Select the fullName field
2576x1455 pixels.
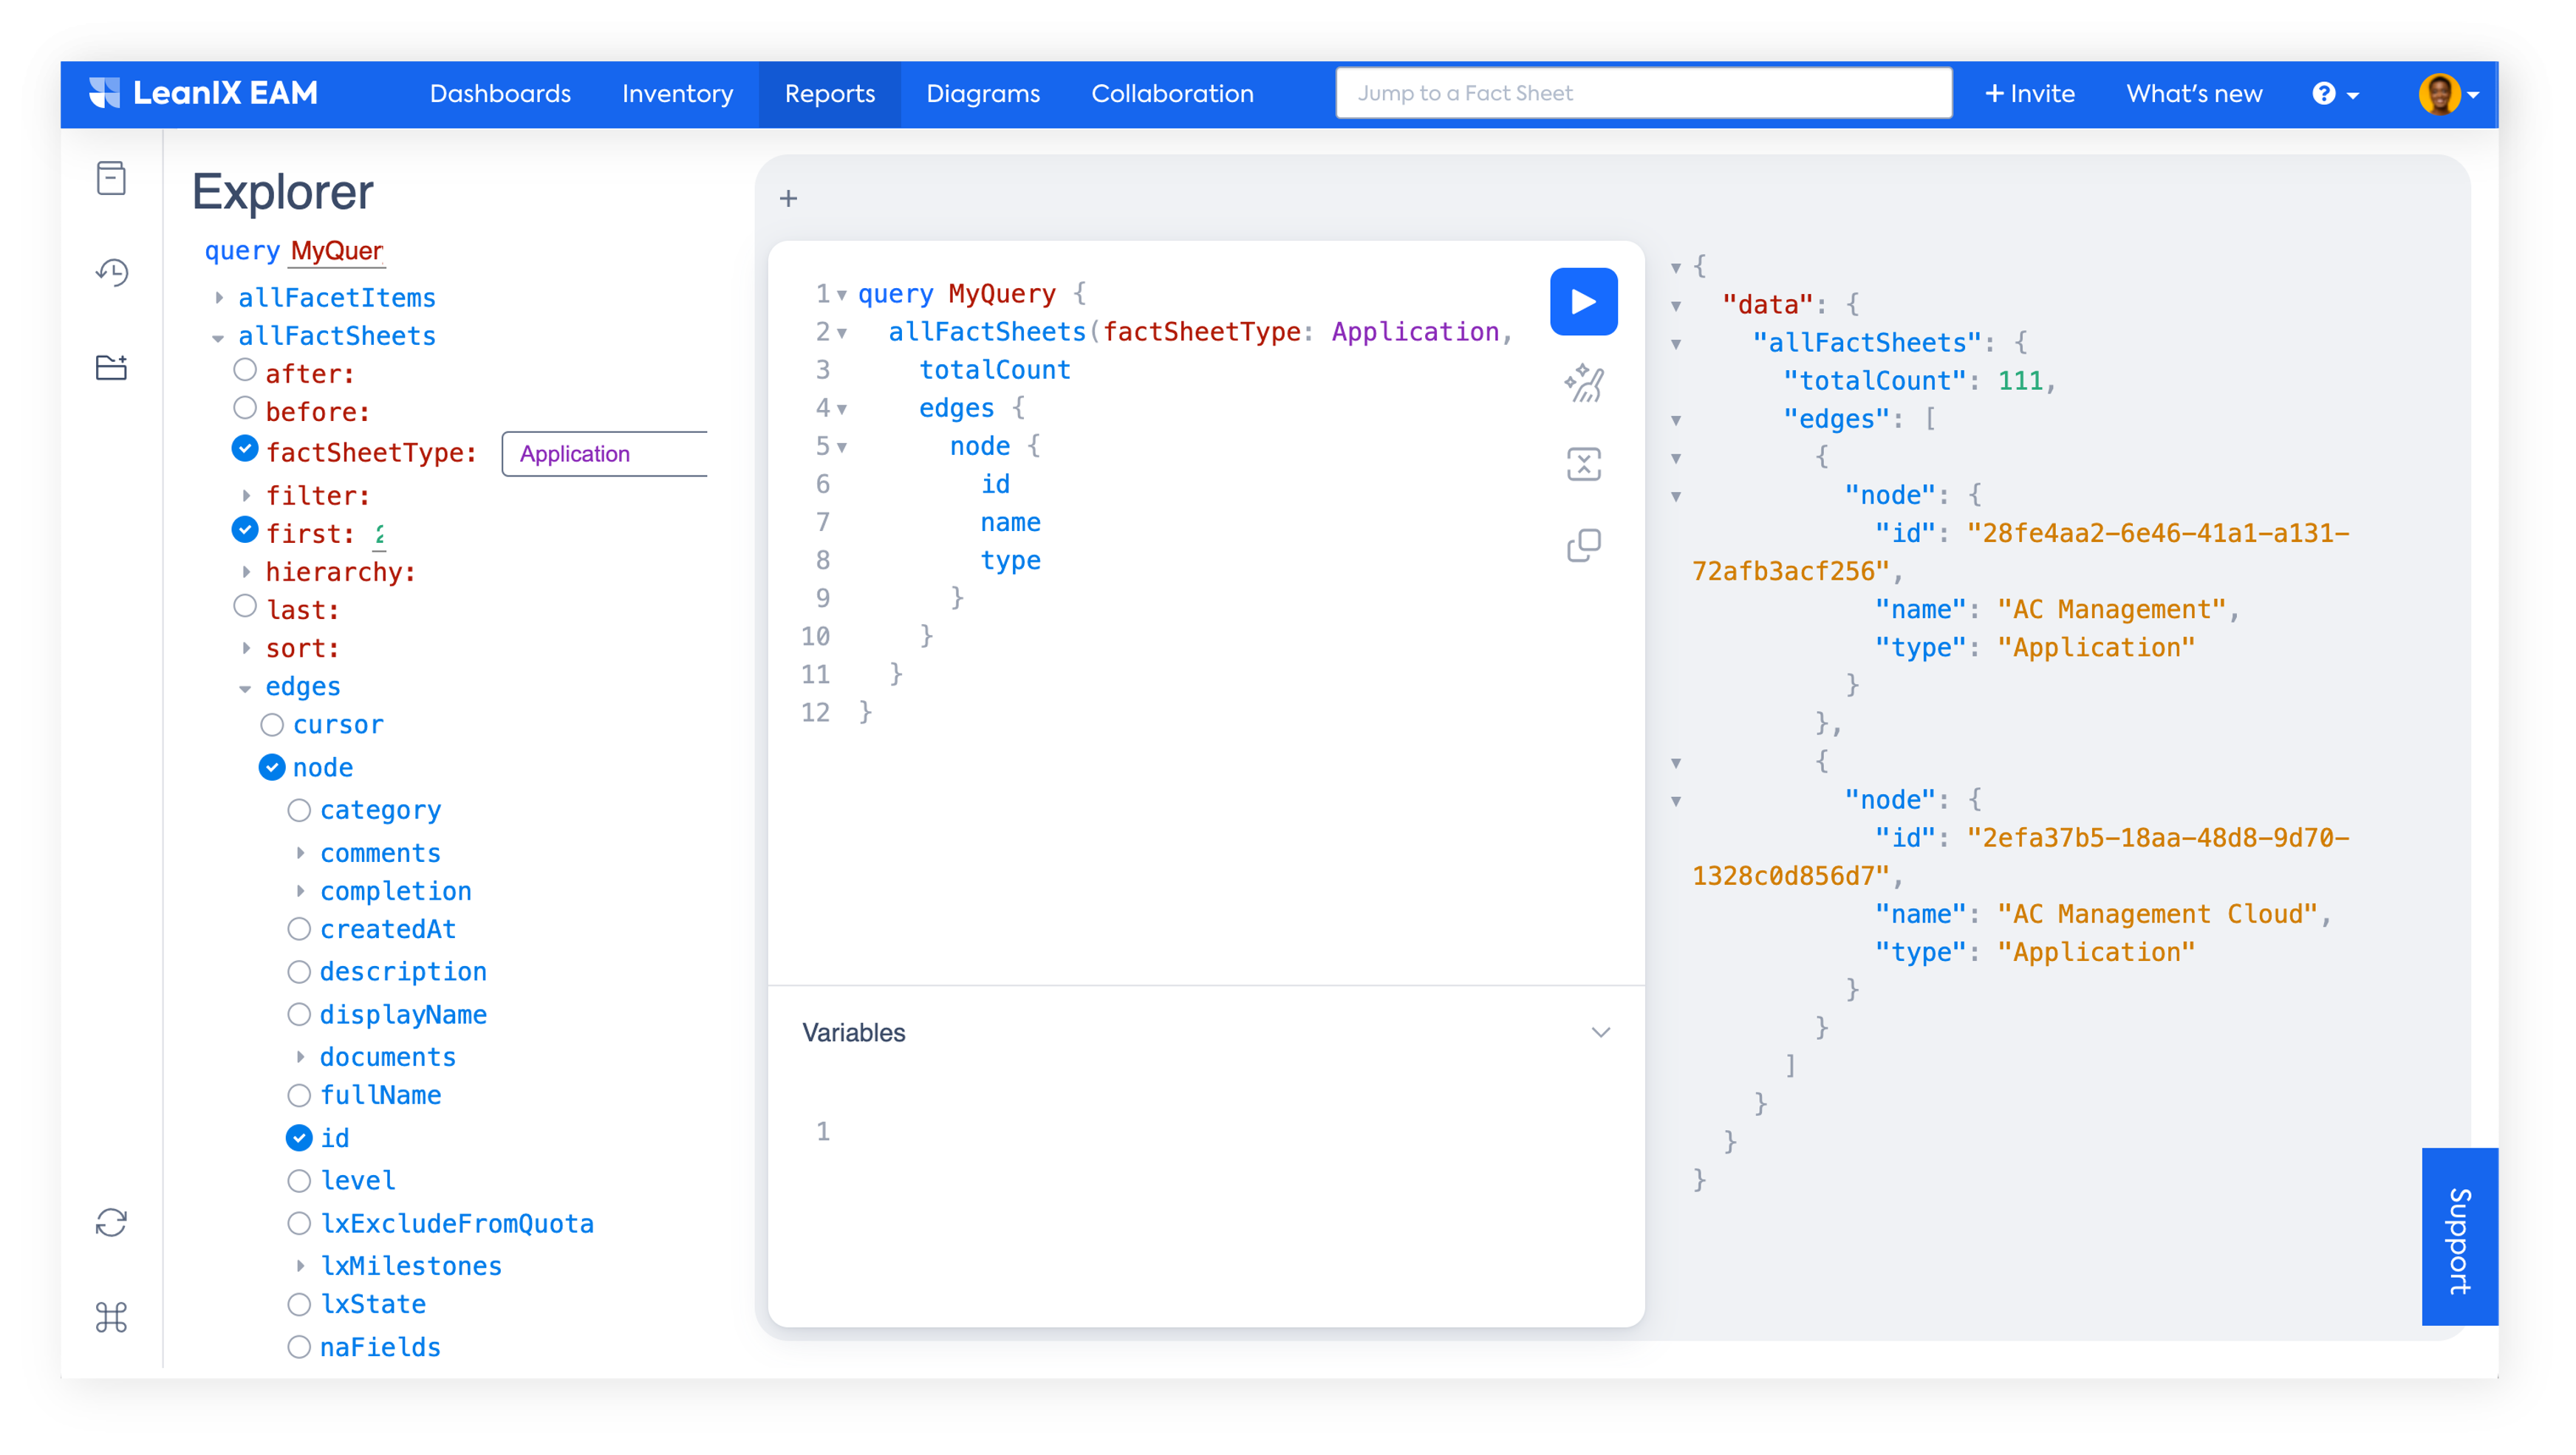tap(298, 1096)
